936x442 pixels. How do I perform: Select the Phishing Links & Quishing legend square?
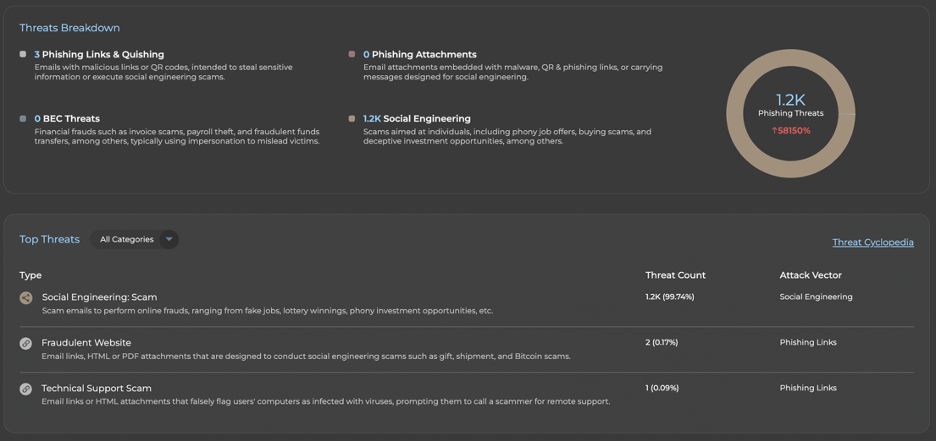23,54
